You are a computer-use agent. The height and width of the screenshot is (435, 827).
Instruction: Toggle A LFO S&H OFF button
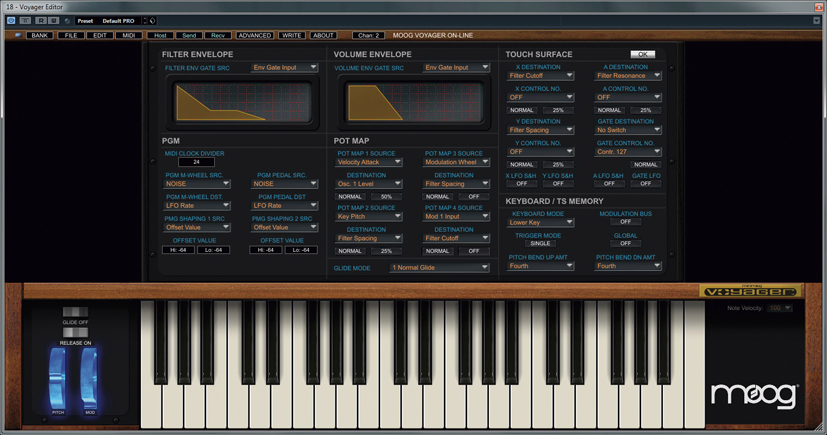[x=609, y=184]
